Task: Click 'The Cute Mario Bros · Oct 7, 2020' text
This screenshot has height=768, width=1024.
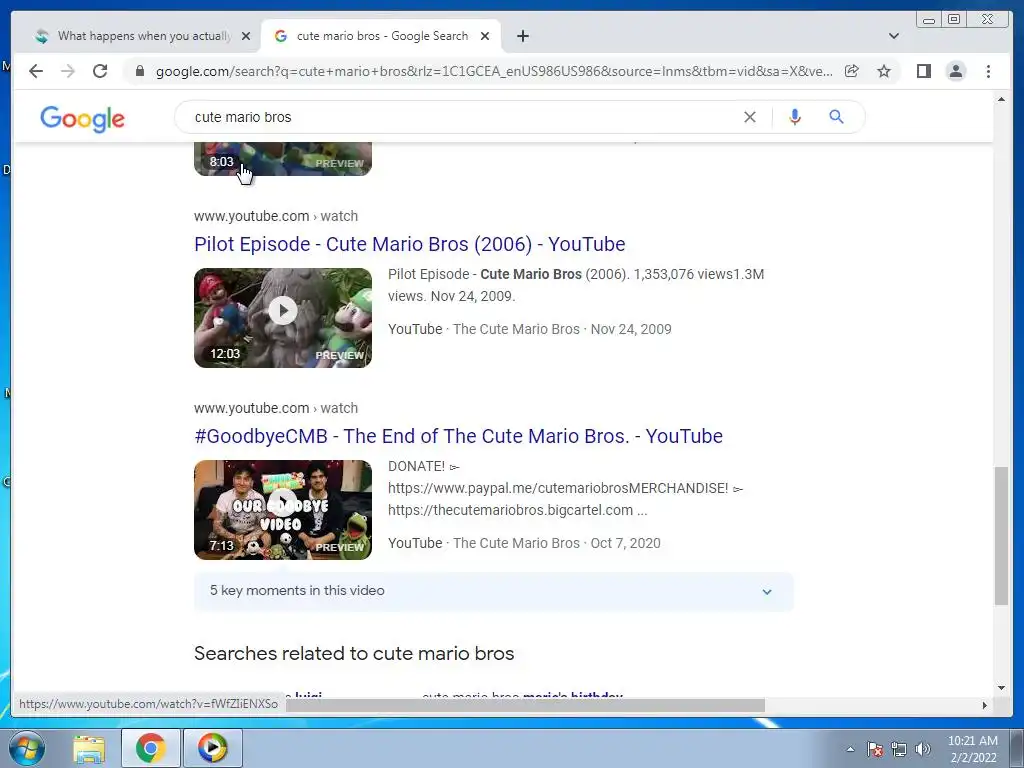Action: (x=556, y=543)
